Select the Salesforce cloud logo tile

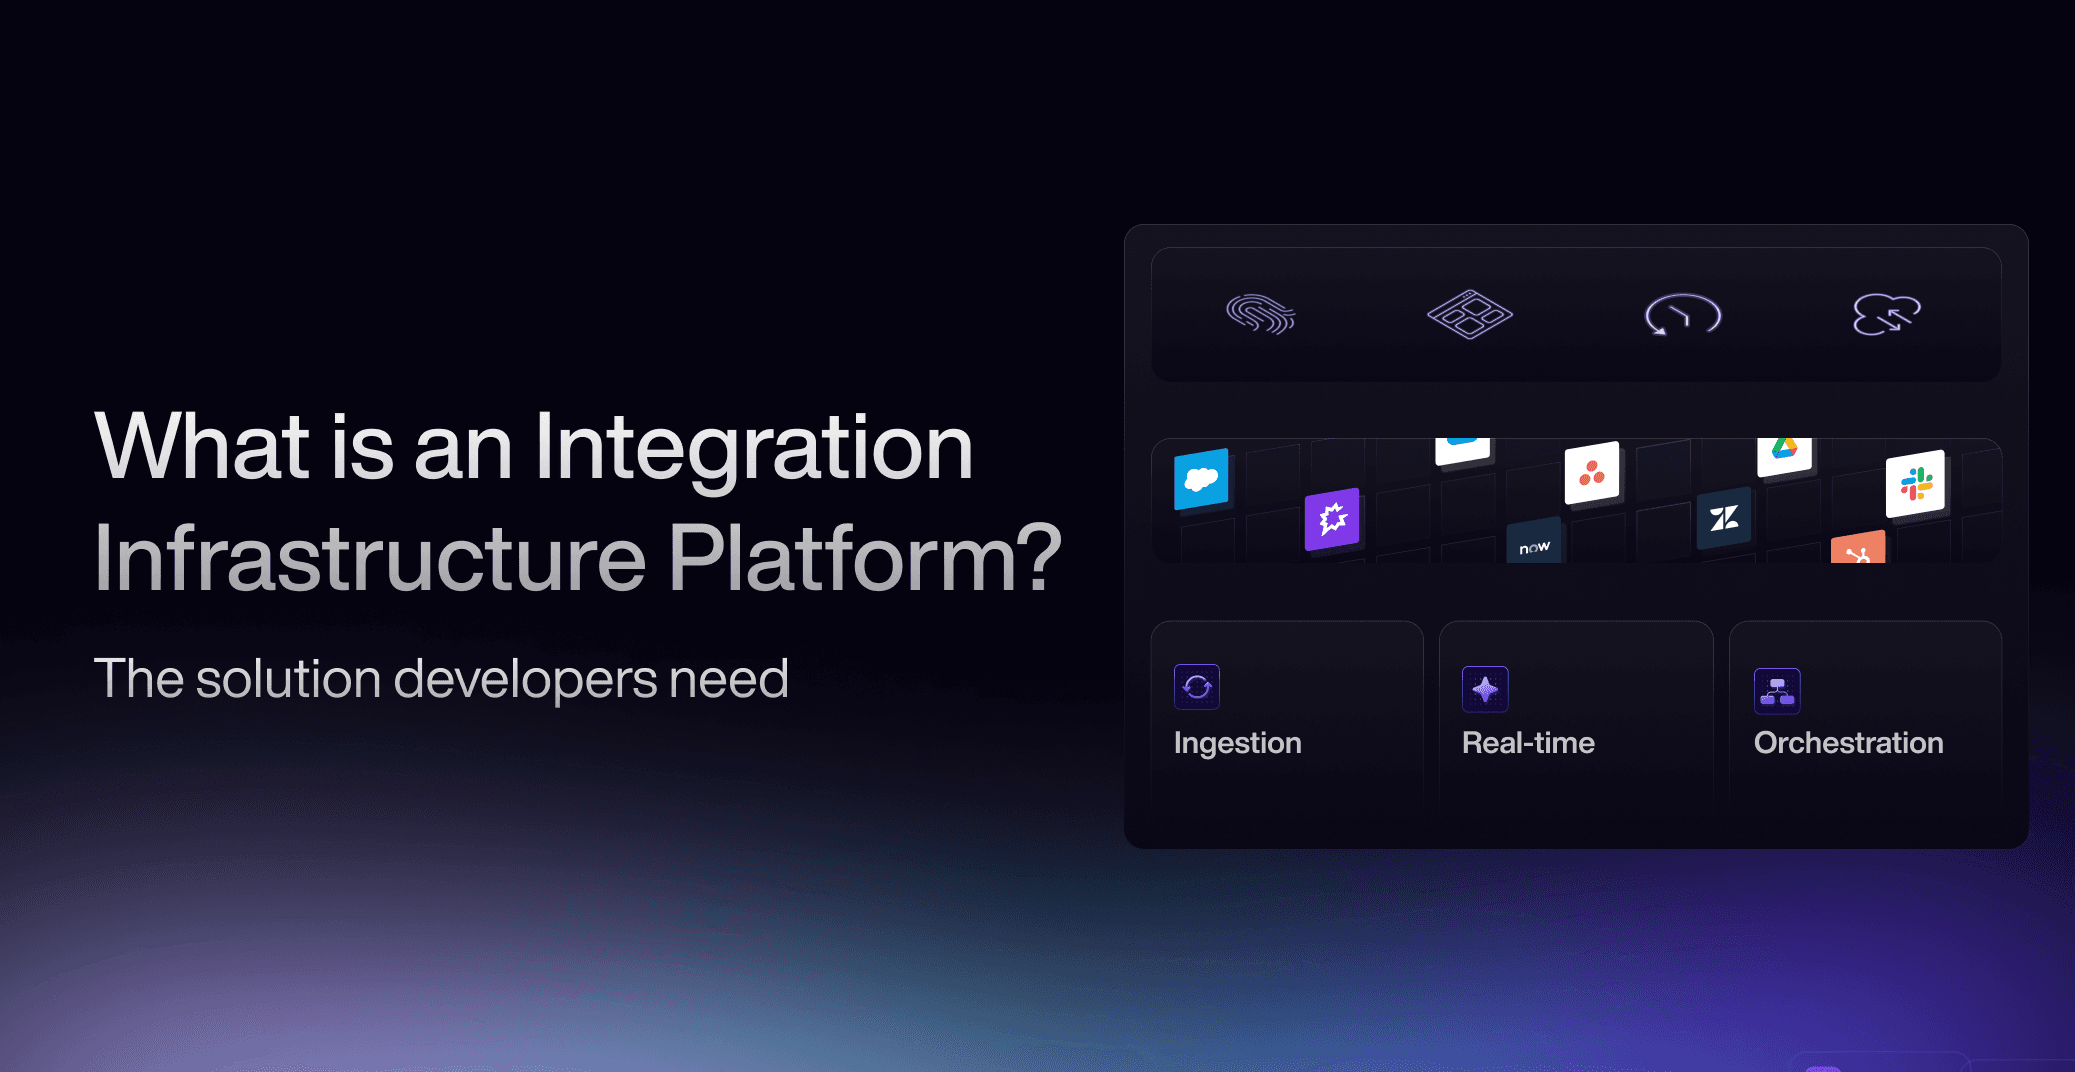click(x=1201, y=480)
